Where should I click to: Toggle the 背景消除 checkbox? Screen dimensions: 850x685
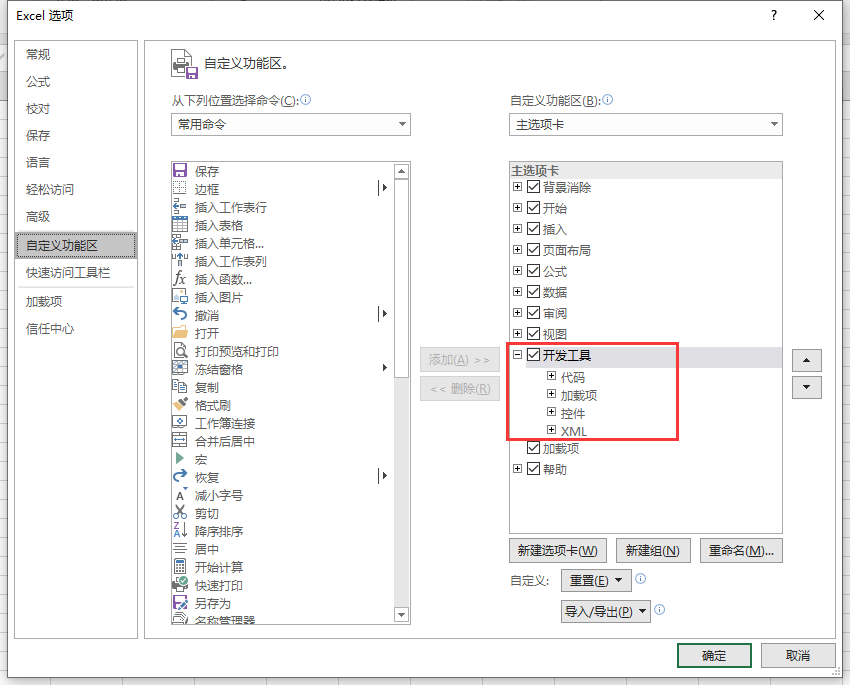pos(534,187)
